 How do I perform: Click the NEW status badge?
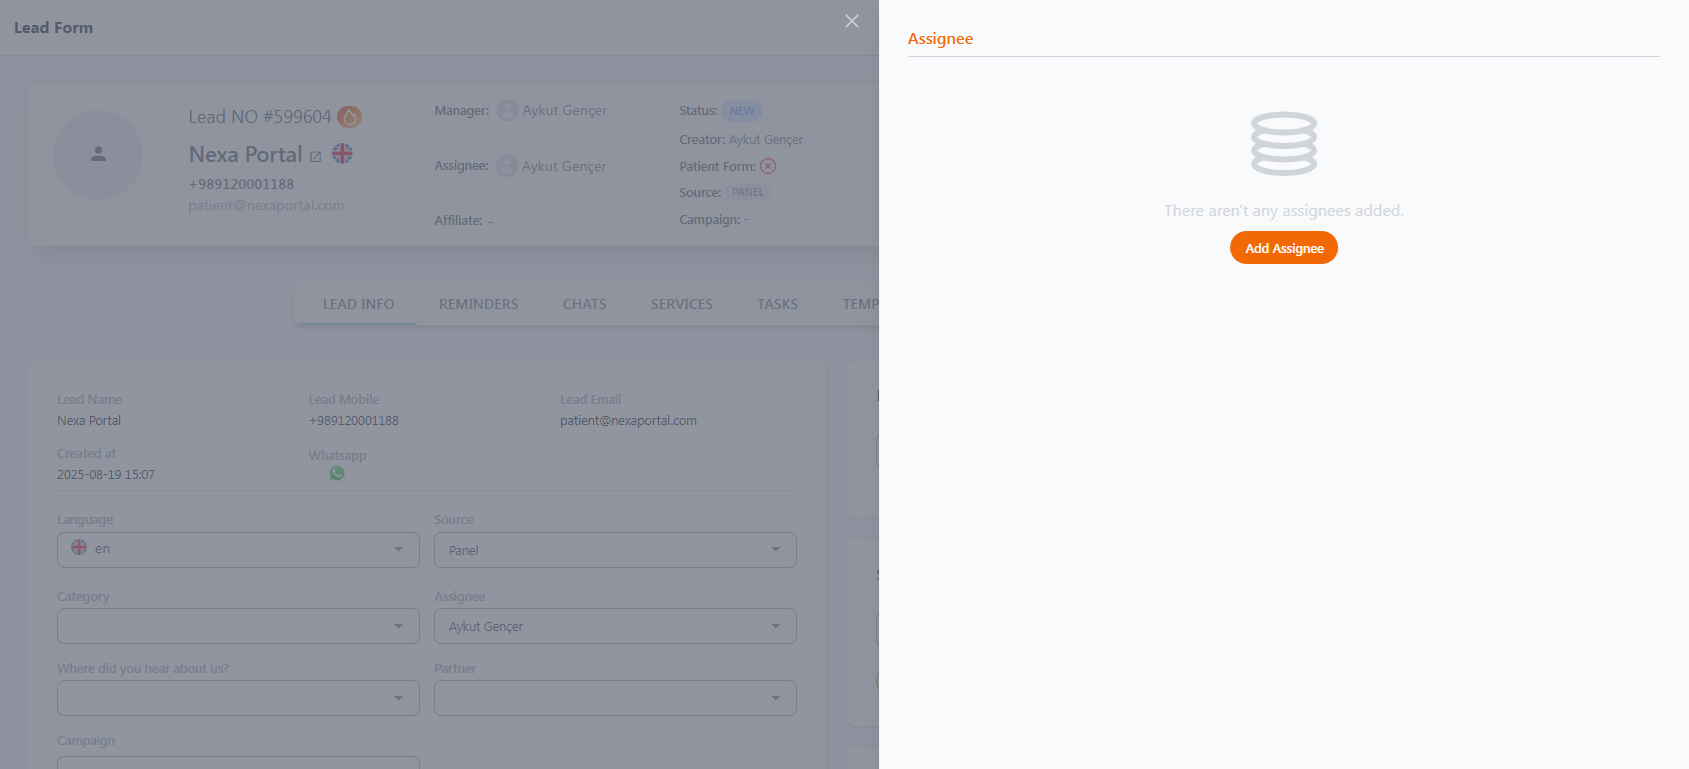click(742, 111)
